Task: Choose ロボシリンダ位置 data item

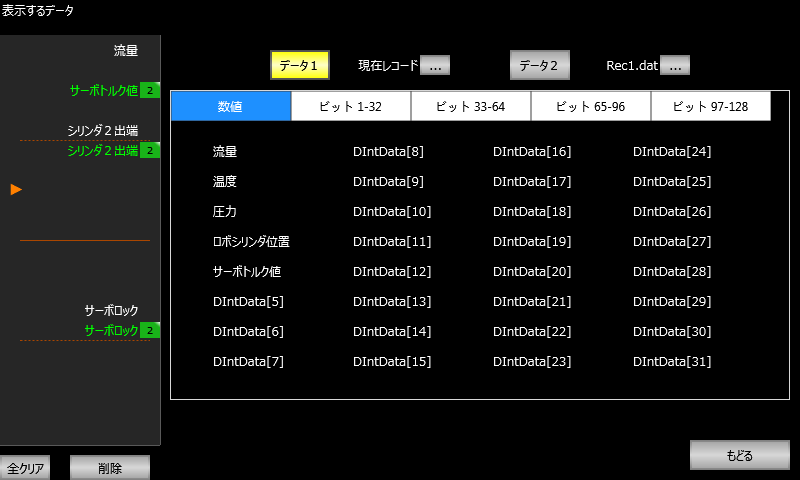Action: coord(251,242)
